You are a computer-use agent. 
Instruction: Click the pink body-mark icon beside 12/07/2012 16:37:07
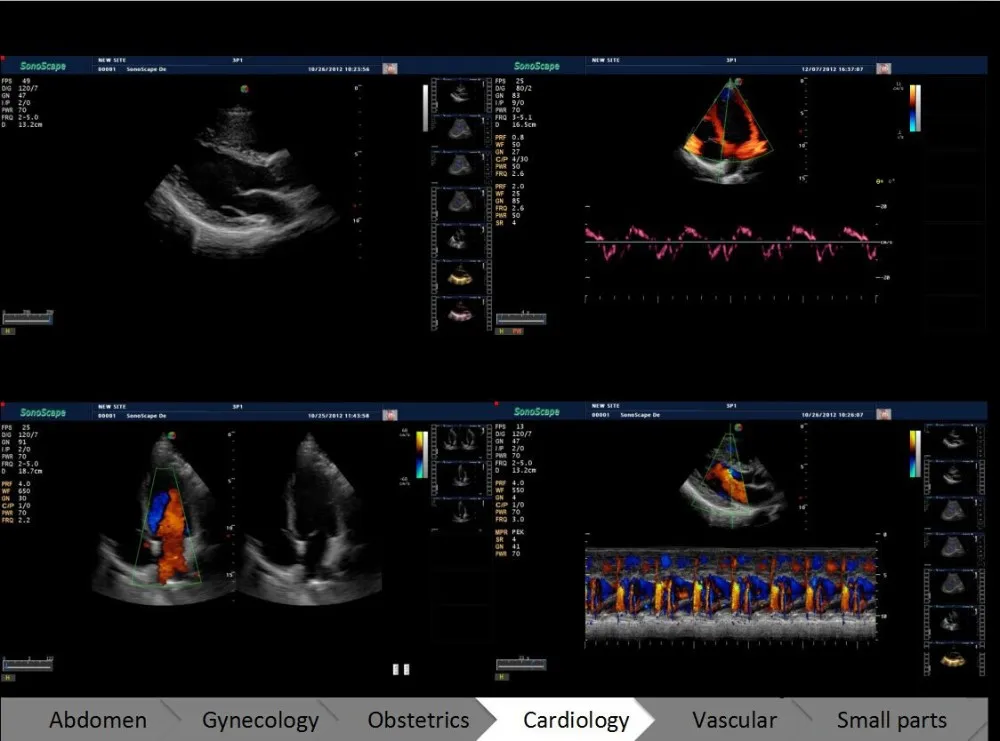[x=883, y=68]
